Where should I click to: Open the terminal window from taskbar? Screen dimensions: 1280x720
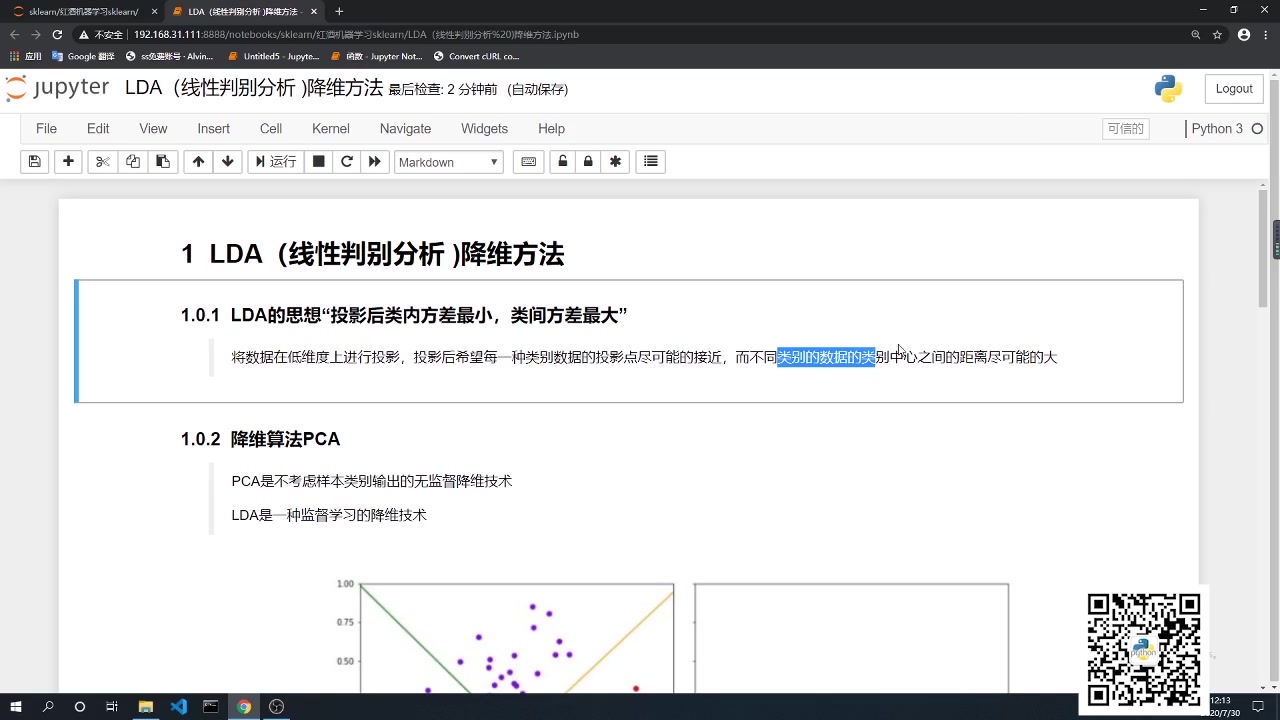tap(211, 706)
